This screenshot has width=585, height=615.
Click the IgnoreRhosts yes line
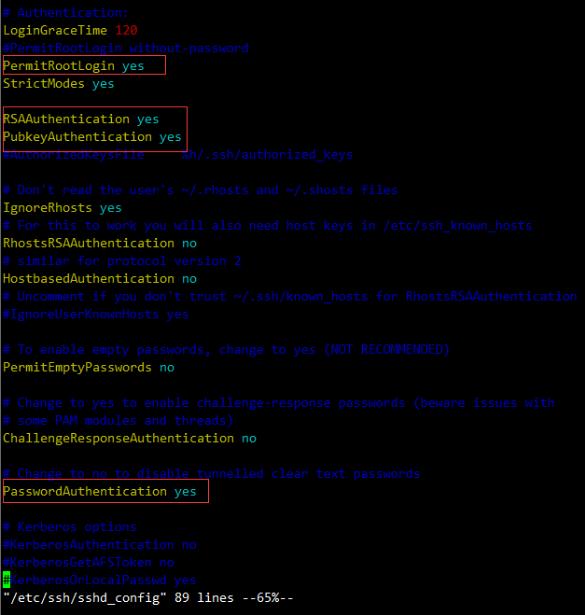click(x=62, y=208)
